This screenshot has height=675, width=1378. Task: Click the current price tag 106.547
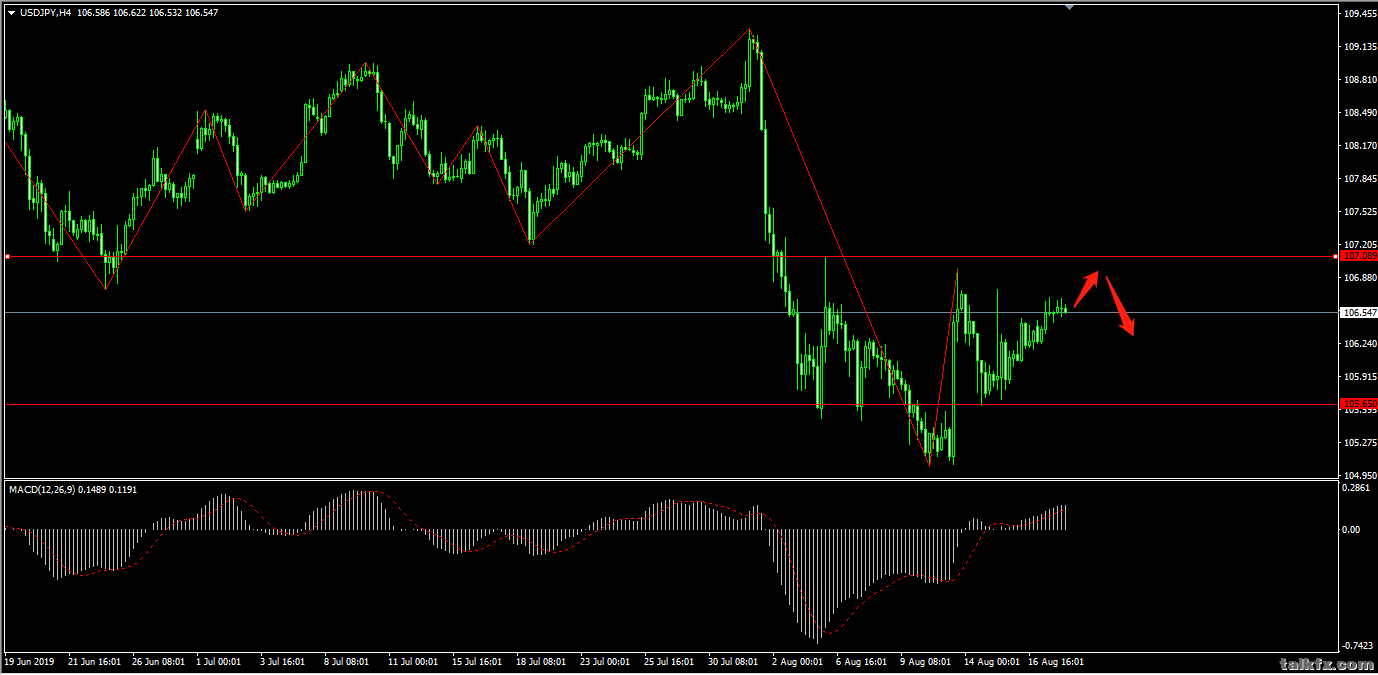1358,313
